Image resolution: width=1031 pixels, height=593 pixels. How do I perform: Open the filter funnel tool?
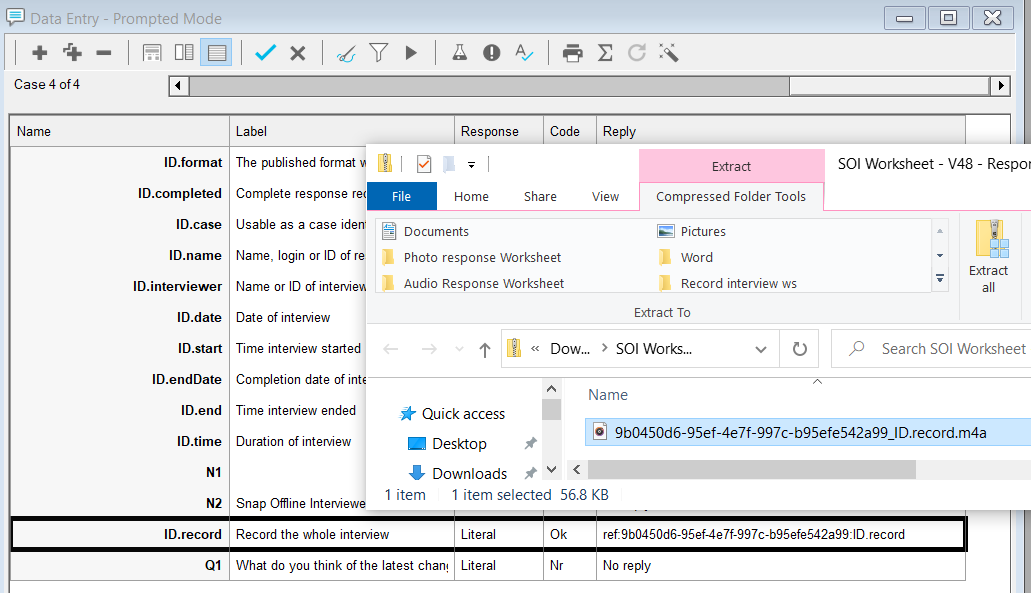click(378, 53)
